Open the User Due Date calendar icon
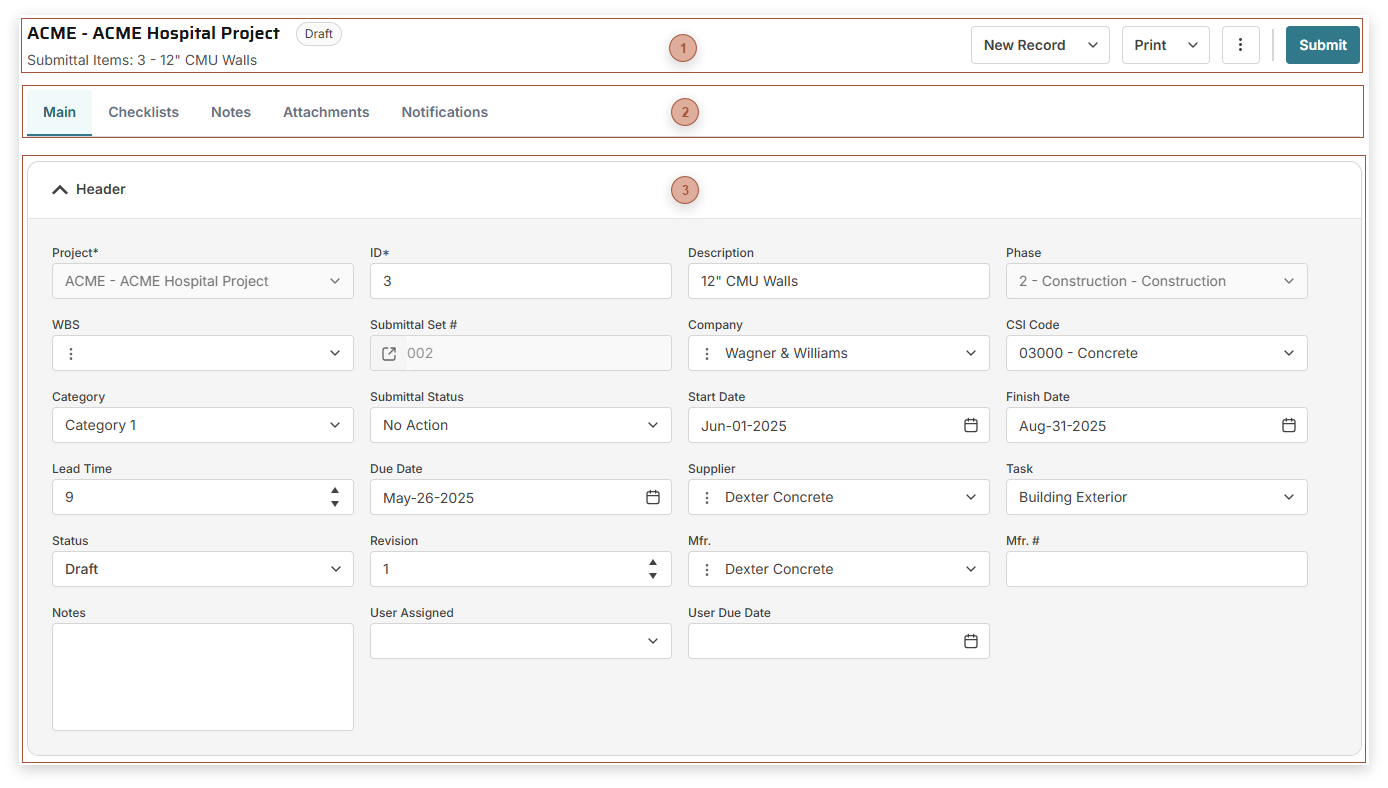Viewport: 1388px width, 788px height. click(970, 641)
